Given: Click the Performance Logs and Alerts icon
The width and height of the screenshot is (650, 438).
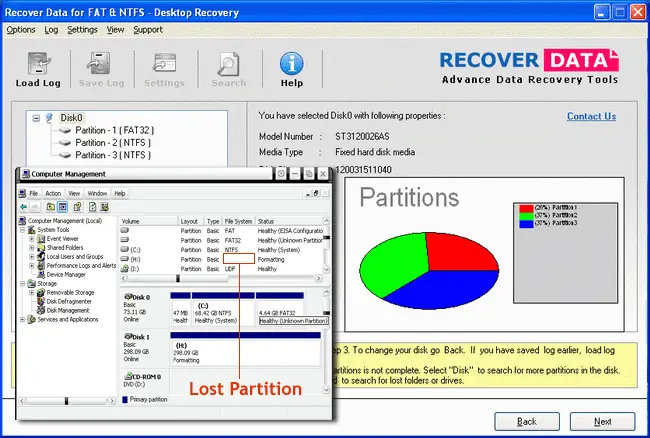Looking at the screenshot, I should point(41,266).
